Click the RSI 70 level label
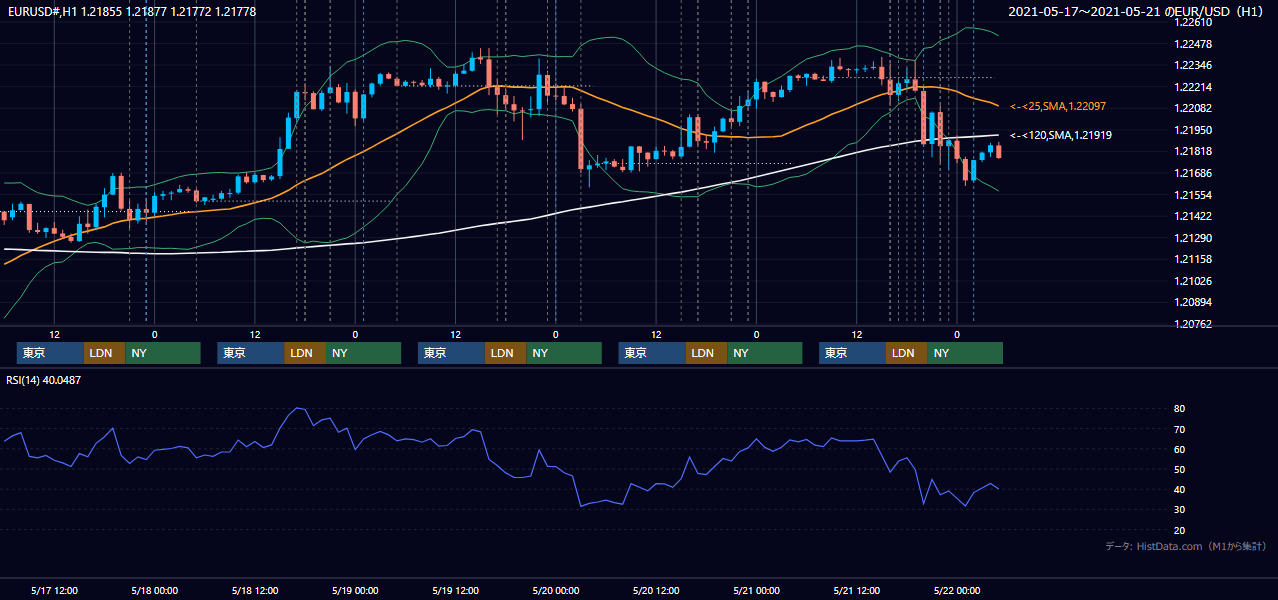1278x600 pixels. 1180,429
